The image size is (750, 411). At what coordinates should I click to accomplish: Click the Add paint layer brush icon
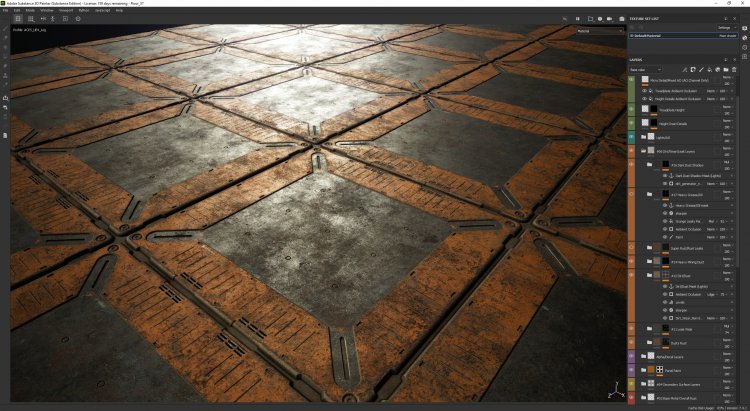(x=702, y=70)
